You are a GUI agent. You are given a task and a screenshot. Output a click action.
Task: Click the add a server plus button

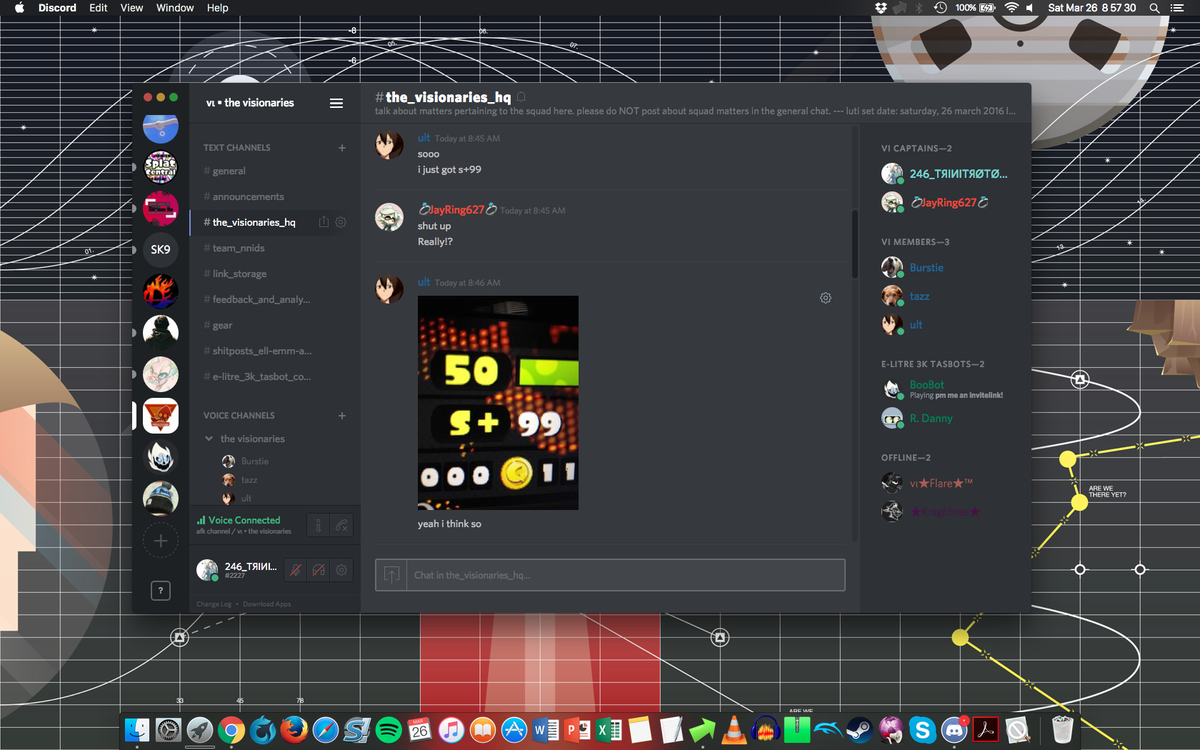[160, 541]
